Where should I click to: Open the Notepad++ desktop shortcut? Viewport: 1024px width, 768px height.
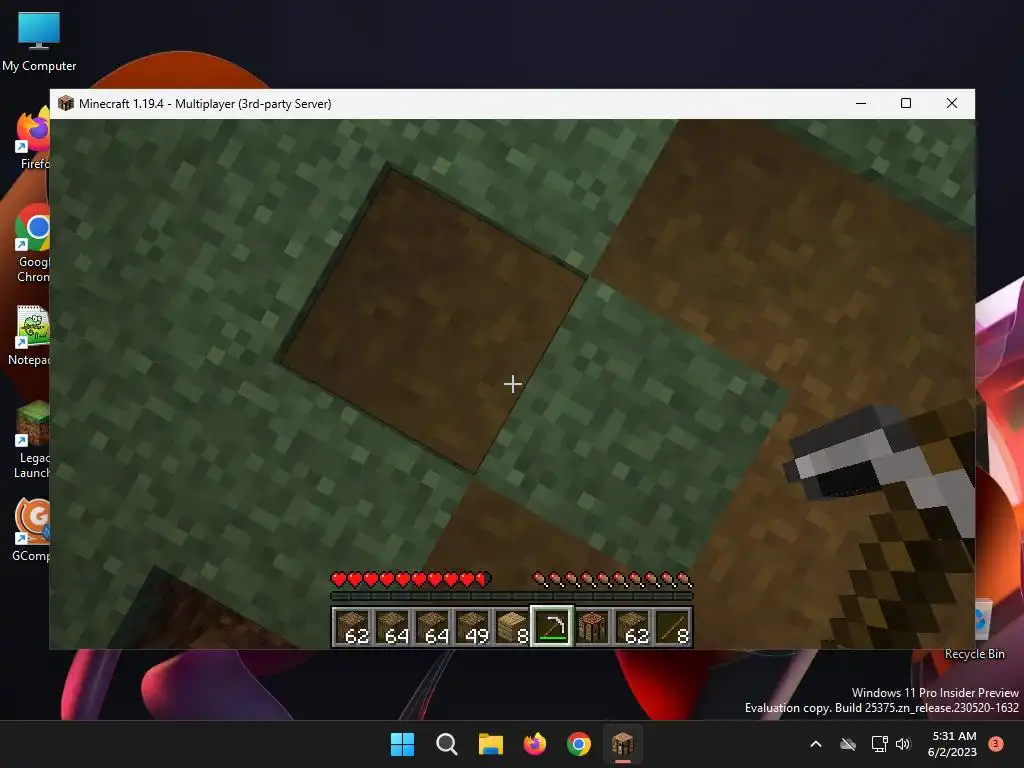tap(31, 335)
